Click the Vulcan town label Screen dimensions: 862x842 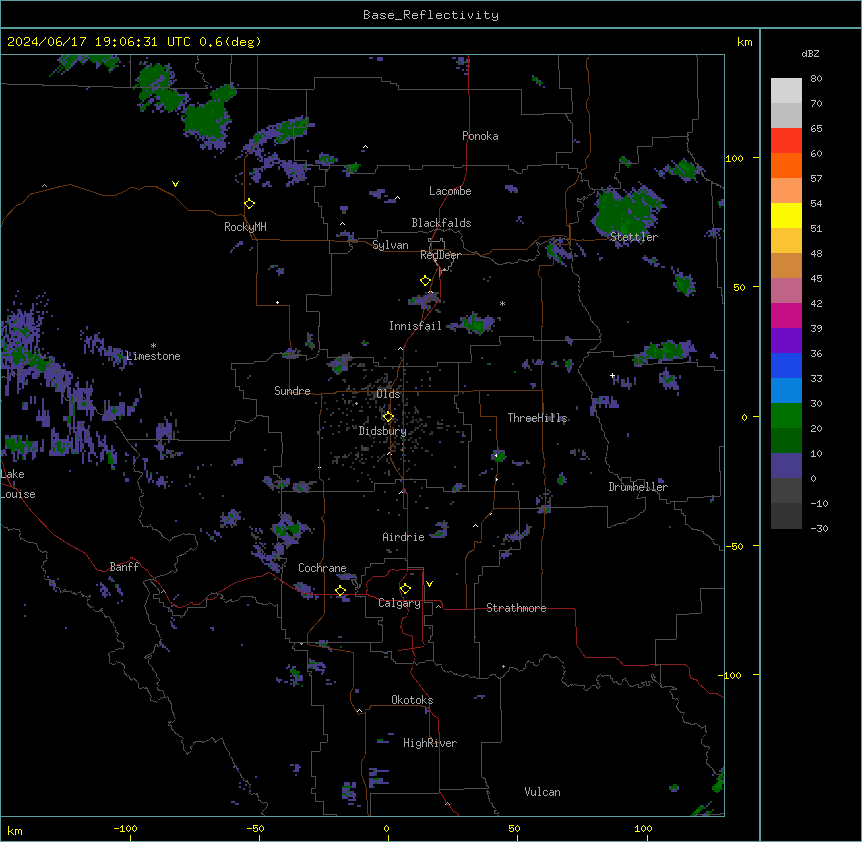pyautogui.click(x=542, y=792)
